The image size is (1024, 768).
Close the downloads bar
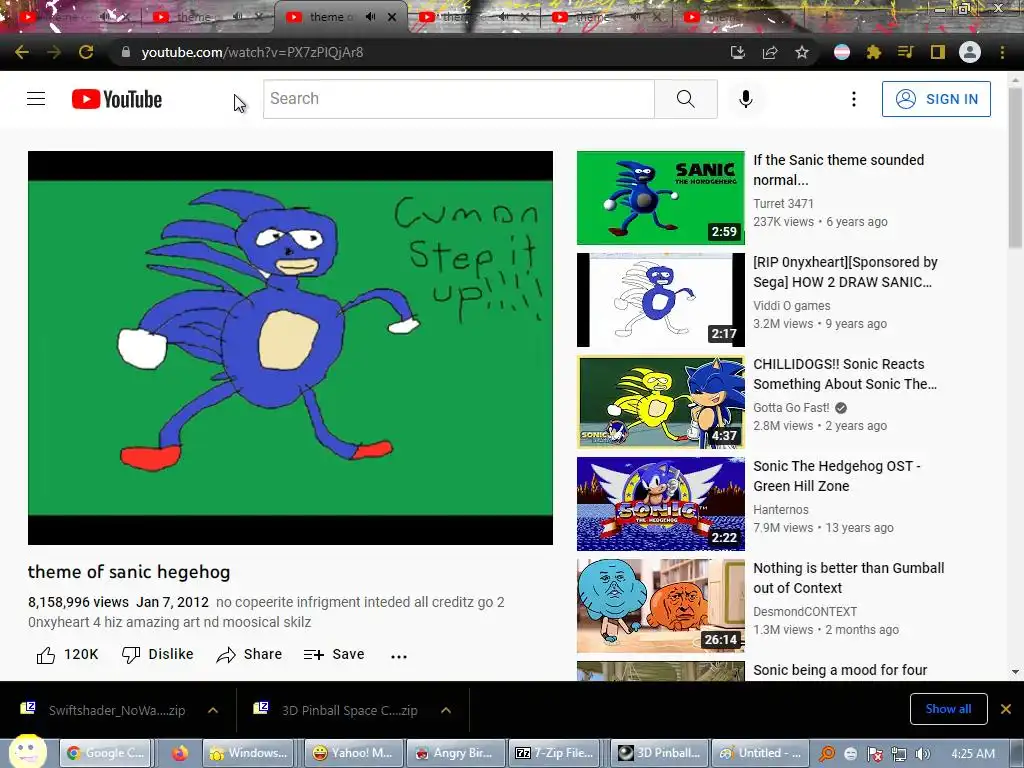[x=1006, y=709]
